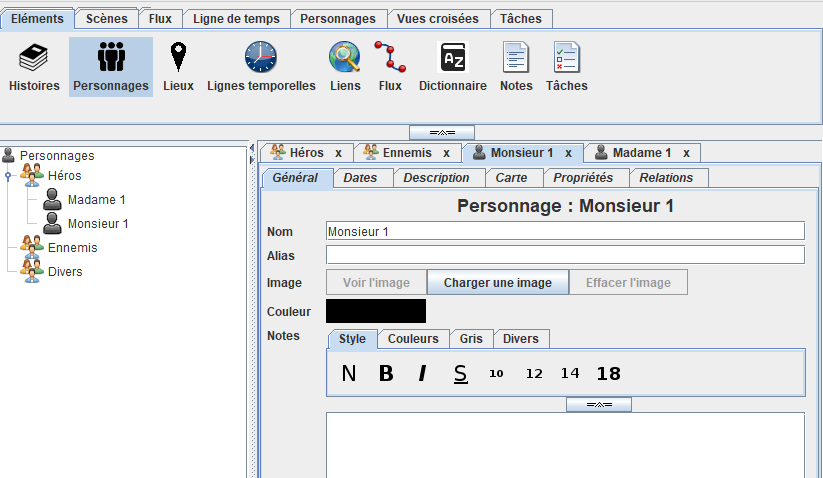Switch to the Eléments main tab
The height and width of the screenshot is (478, 823).
point(37,18)
